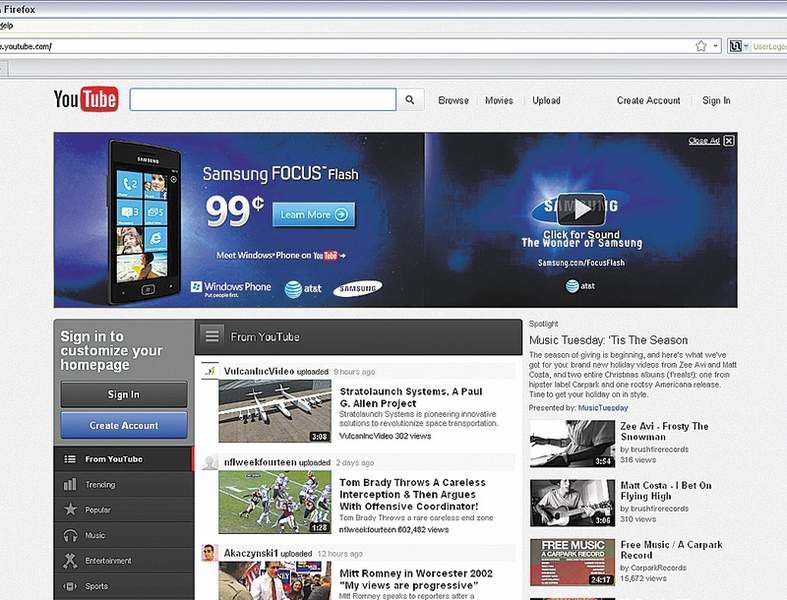This screenshot has width=787, height=600.
Task: Click Music Tuesday: 'Tis The Season heading
Action: coord(608,340)
